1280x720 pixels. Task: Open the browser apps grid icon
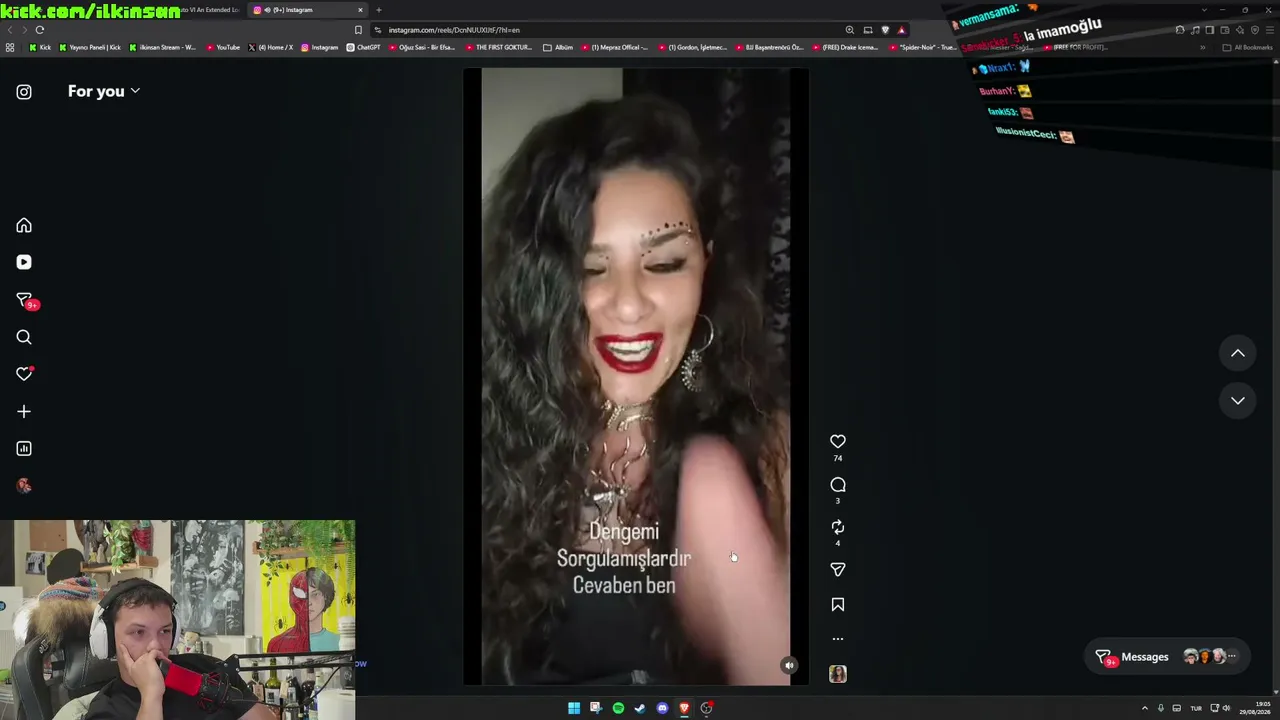pyautogui.click(x=10, y=47)
